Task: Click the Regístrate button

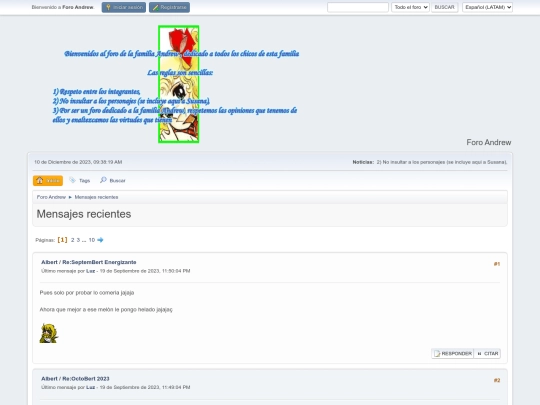Action: click(169, 7)
